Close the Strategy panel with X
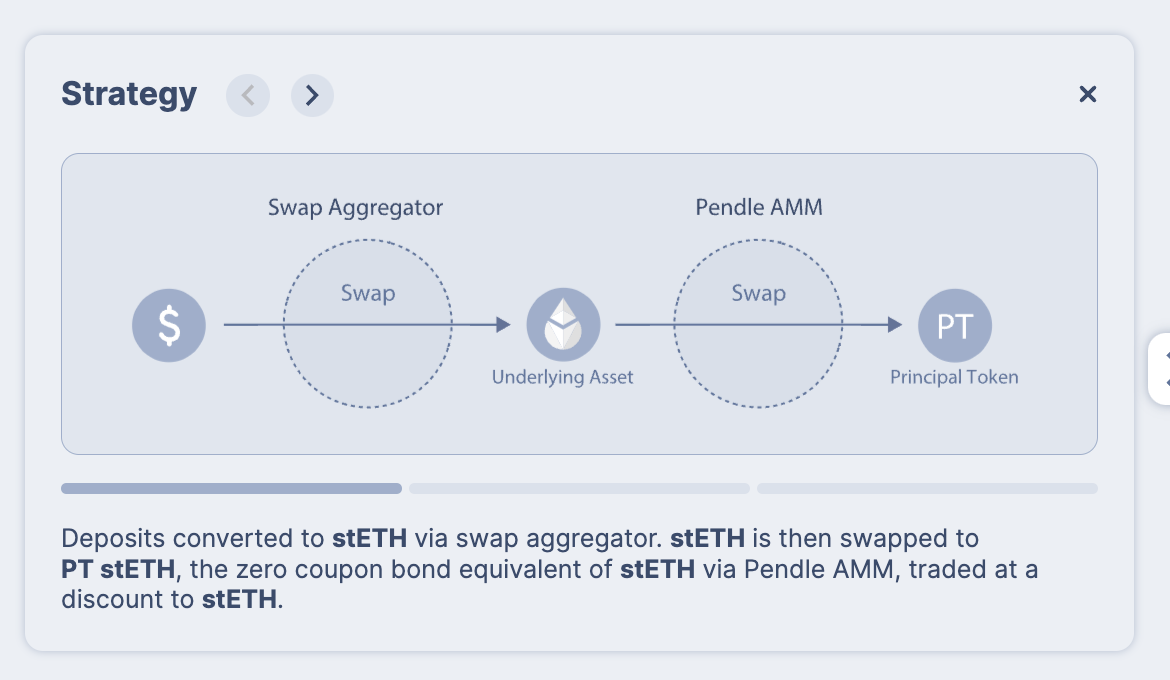1170x680 pixels. (1088, 94)
